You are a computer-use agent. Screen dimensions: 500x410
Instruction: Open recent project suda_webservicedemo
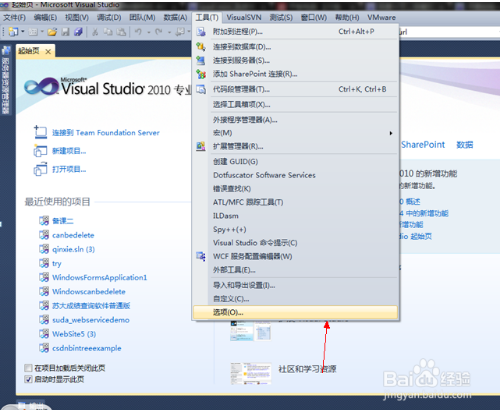(x=91, y=320)
